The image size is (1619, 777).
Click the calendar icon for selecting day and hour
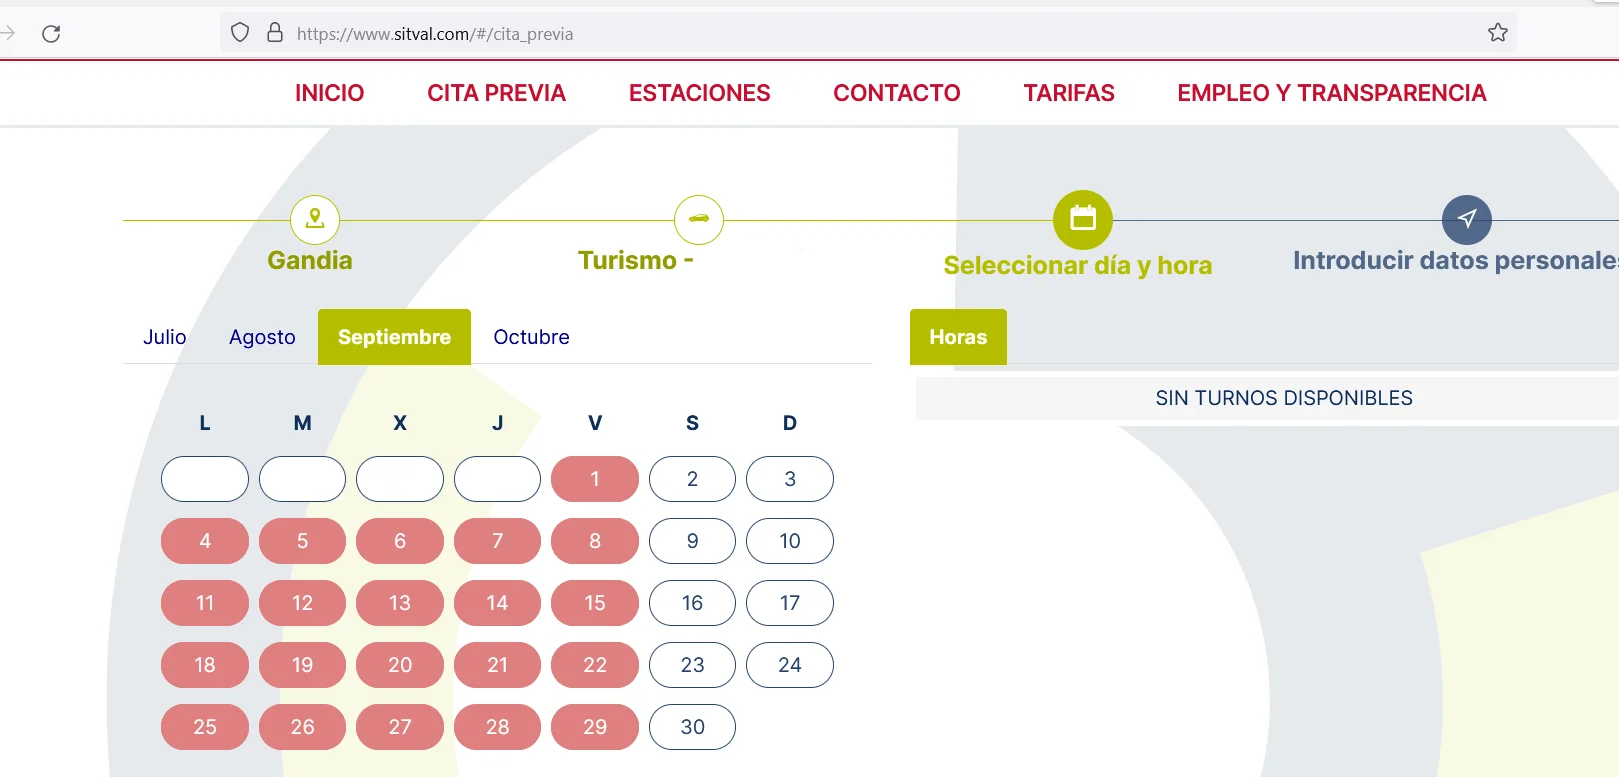(1083, 219)
